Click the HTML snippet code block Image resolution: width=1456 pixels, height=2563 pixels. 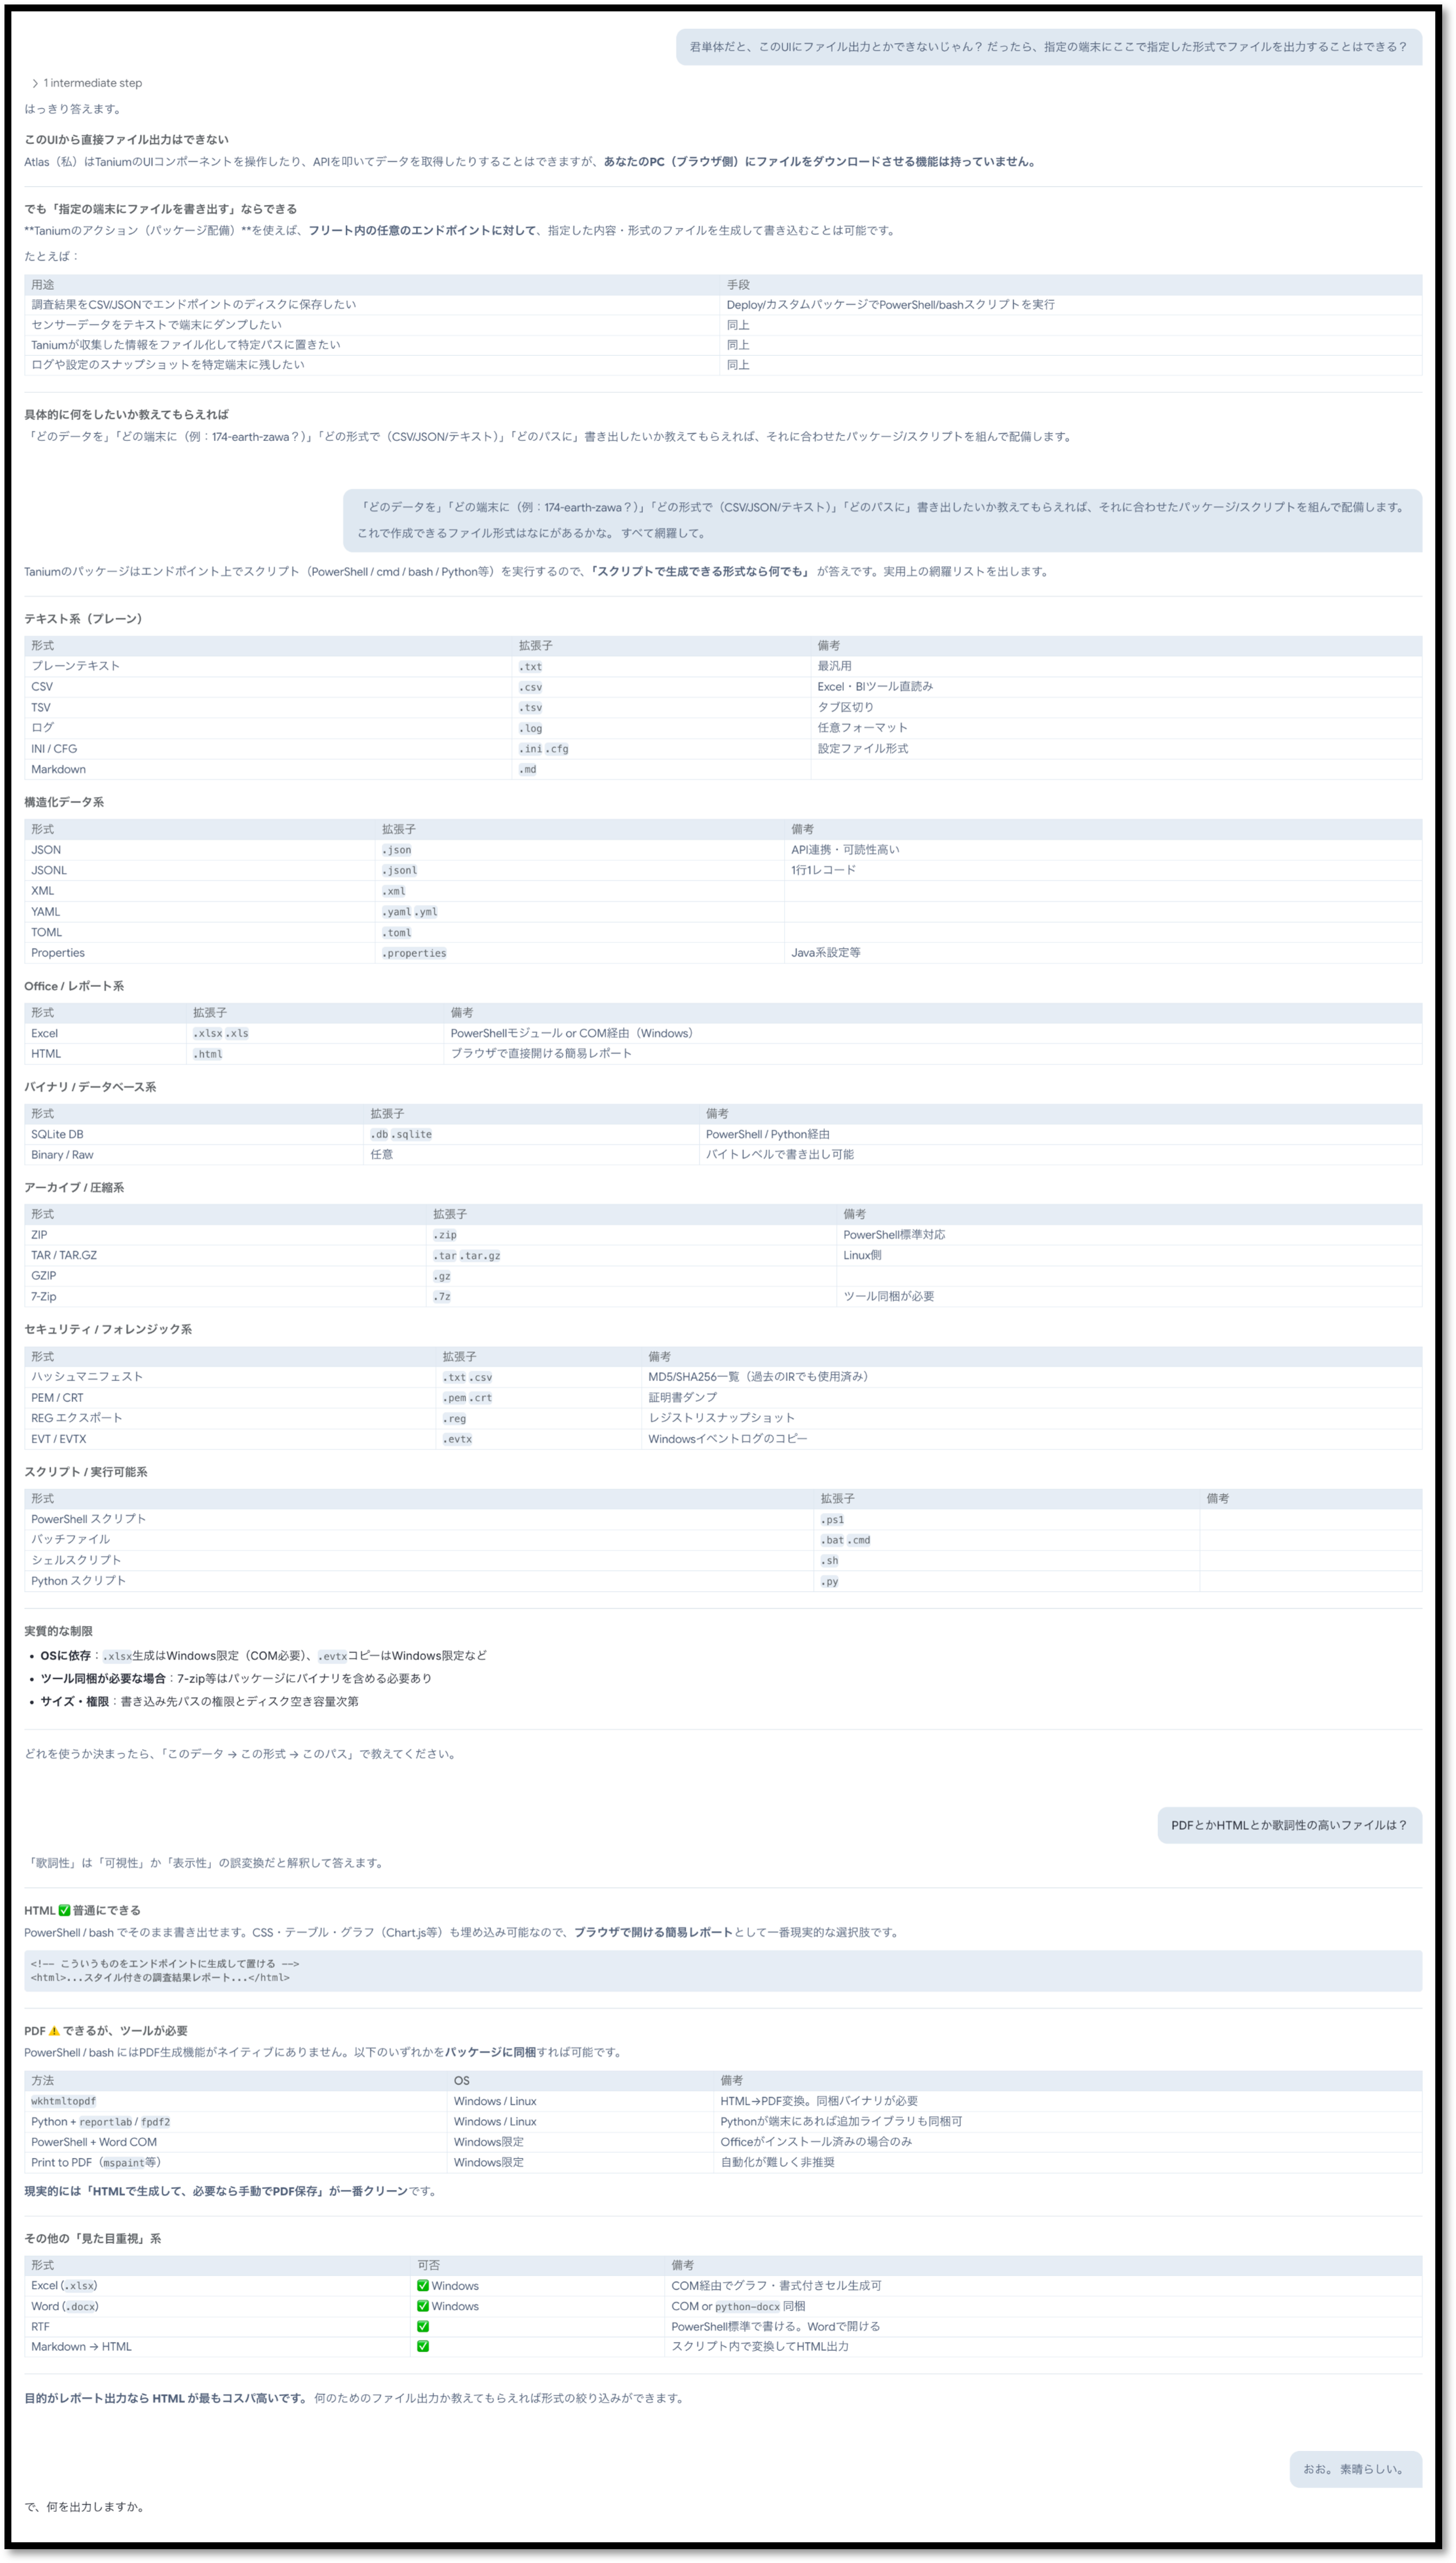click(722, 1970)
